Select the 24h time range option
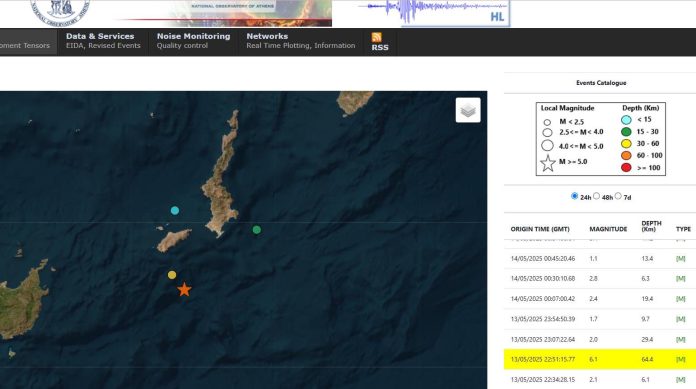Screen dimensions: 696x389 click(574, 196)
